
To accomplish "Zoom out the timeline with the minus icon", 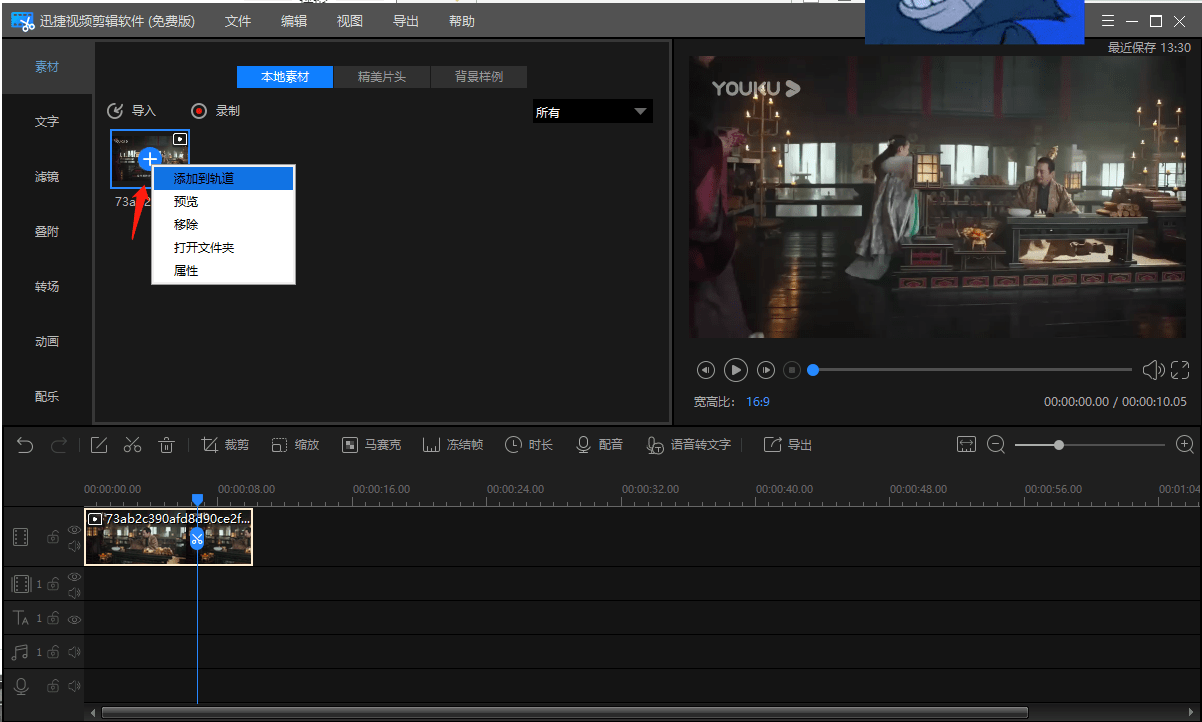I will [996, 445].
